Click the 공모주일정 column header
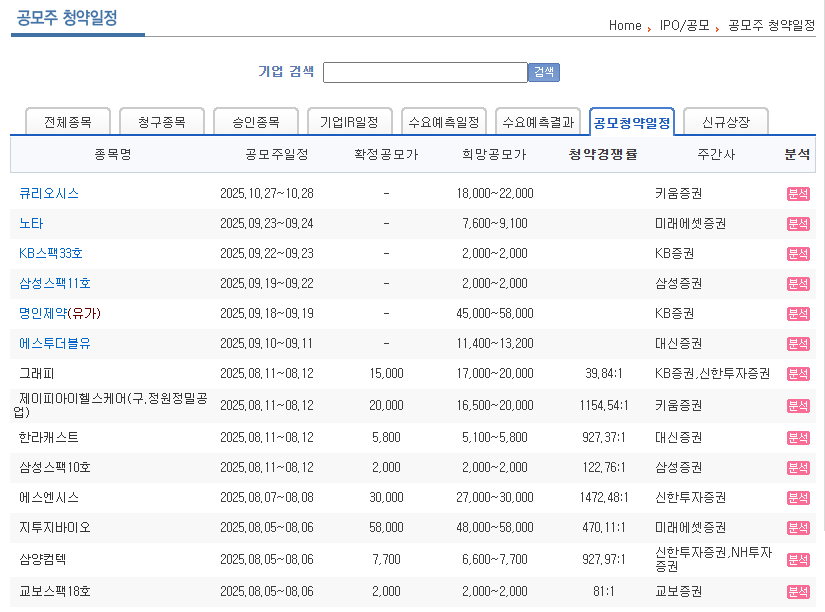 pyautogui.click(x=277, y=154)
